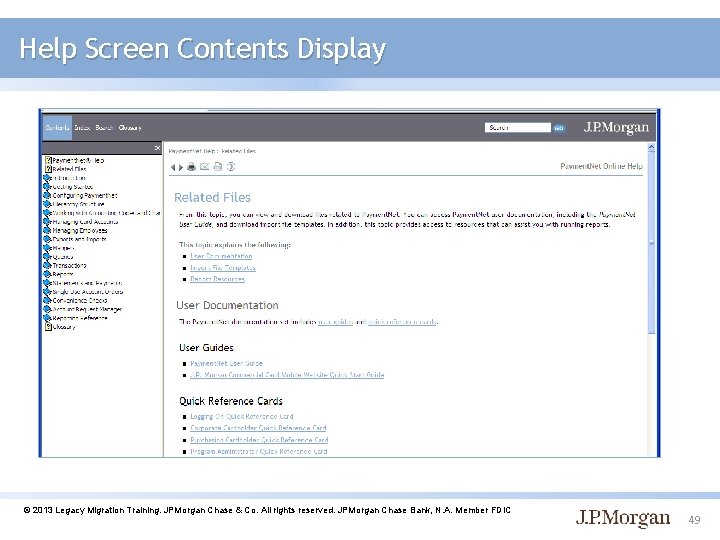Open Purchasing Cardholder Quick Reference Card link
720x540 pixels.
[x=259, y=440]
